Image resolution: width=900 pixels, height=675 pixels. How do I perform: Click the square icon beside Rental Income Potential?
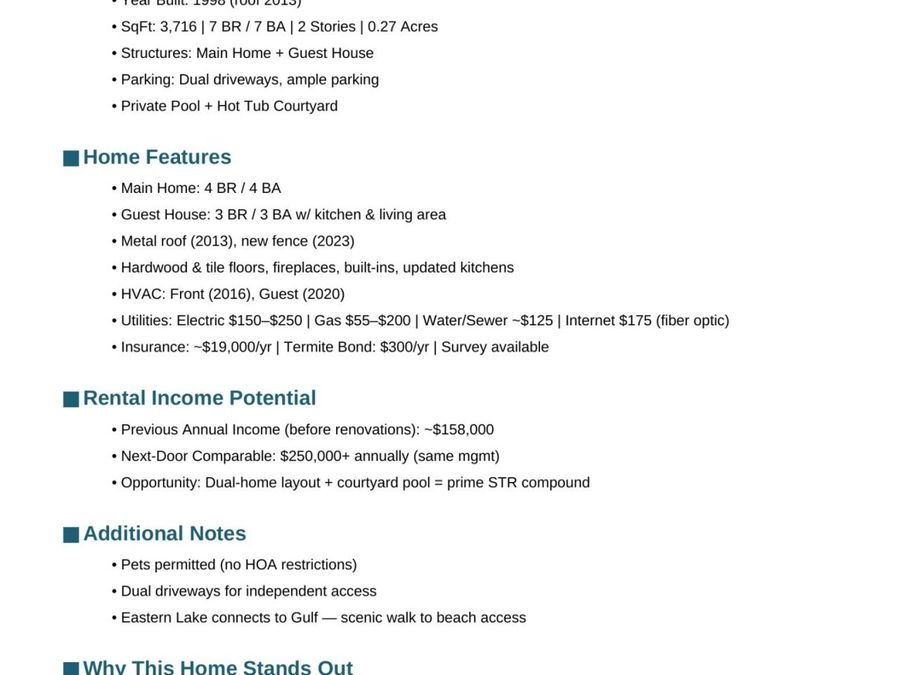(71, 399)
